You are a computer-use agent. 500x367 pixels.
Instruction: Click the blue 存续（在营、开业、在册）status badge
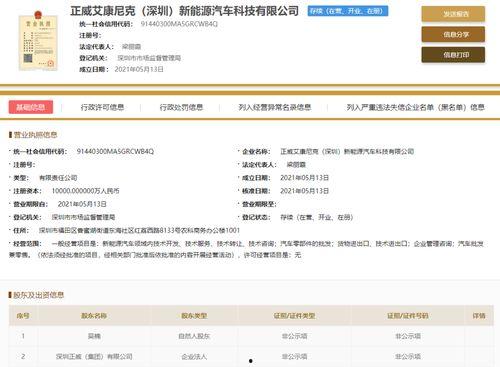tap(348, 11)
